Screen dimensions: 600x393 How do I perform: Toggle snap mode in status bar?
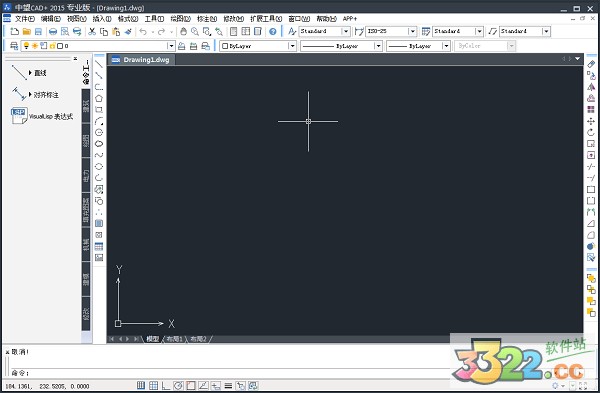pos(141,385)
